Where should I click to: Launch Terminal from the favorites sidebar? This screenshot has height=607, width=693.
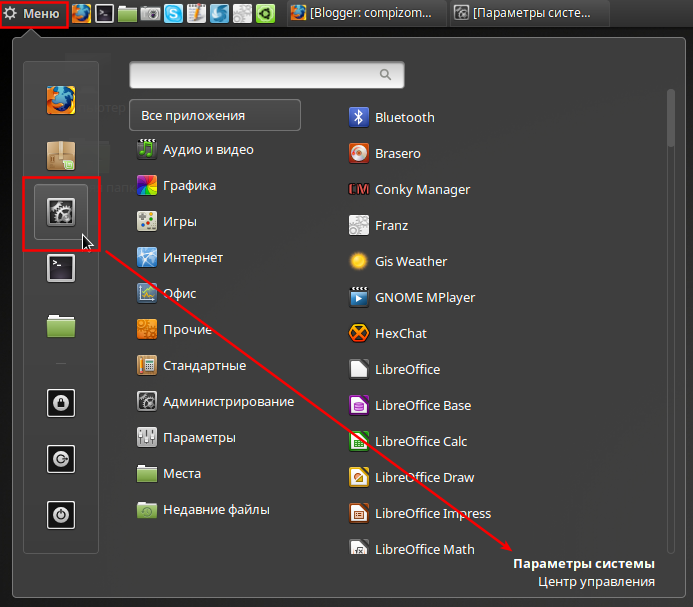click(61, 268)
